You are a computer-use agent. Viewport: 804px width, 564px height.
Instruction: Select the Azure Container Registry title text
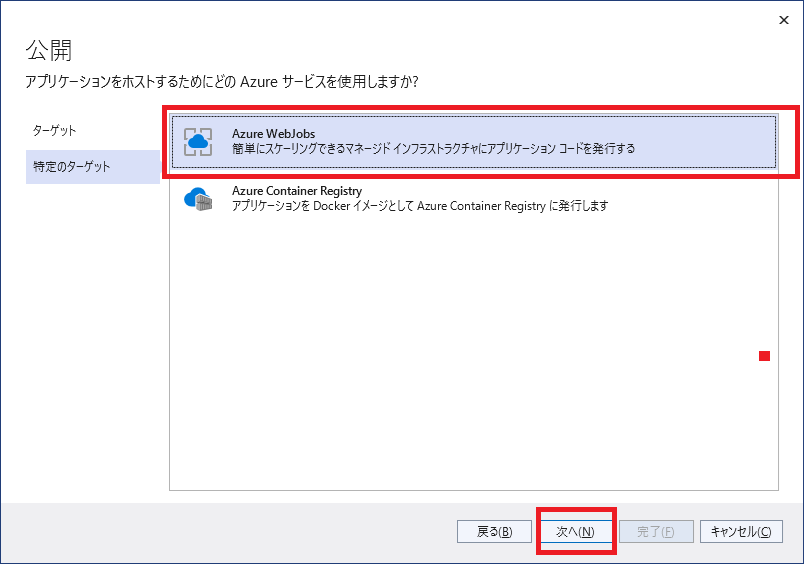click(297, 191)
